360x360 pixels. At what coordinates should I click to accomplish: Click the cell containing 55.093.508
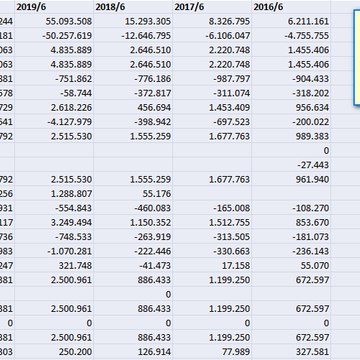(54, 21)
